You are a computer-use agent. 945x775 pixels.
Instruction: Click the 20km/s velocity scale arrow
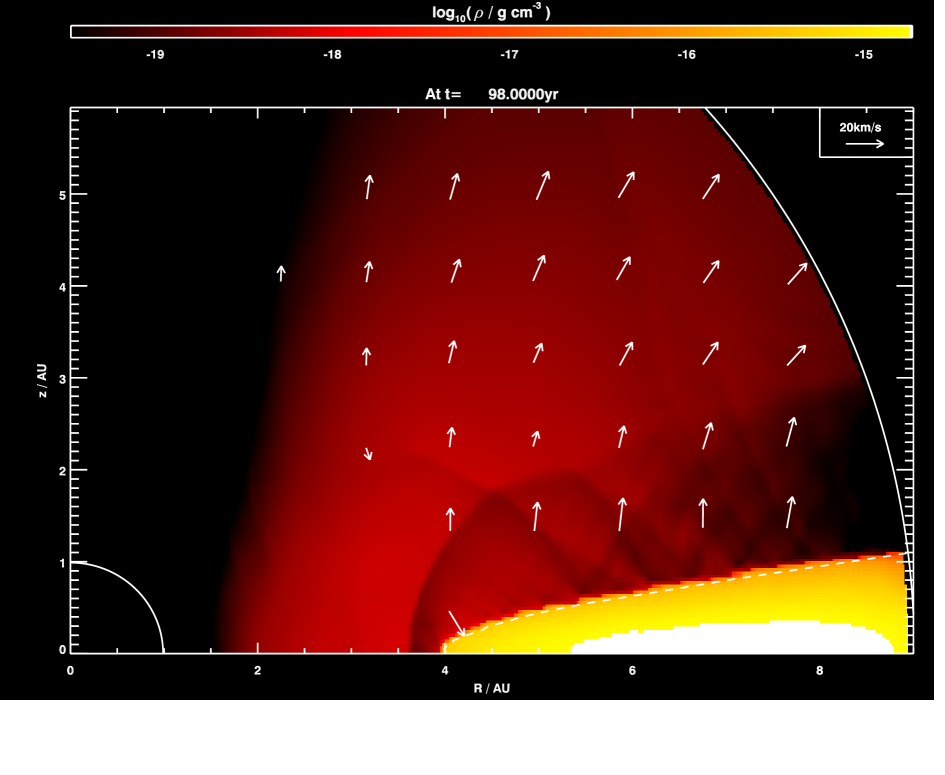point(865,144)
